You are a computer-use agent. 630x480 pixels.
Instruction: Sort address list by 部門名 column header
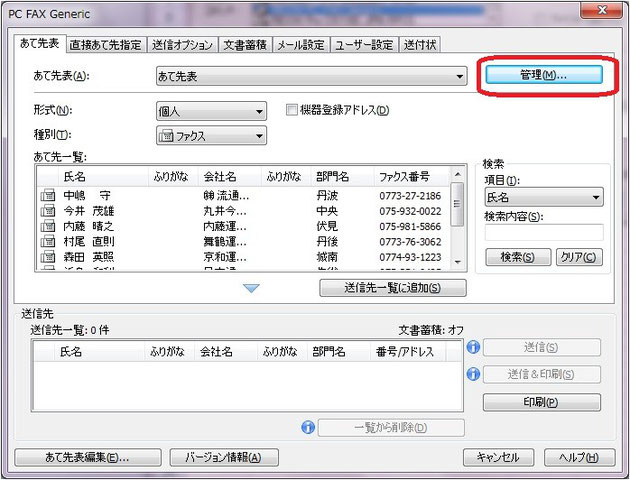[342, 176]
